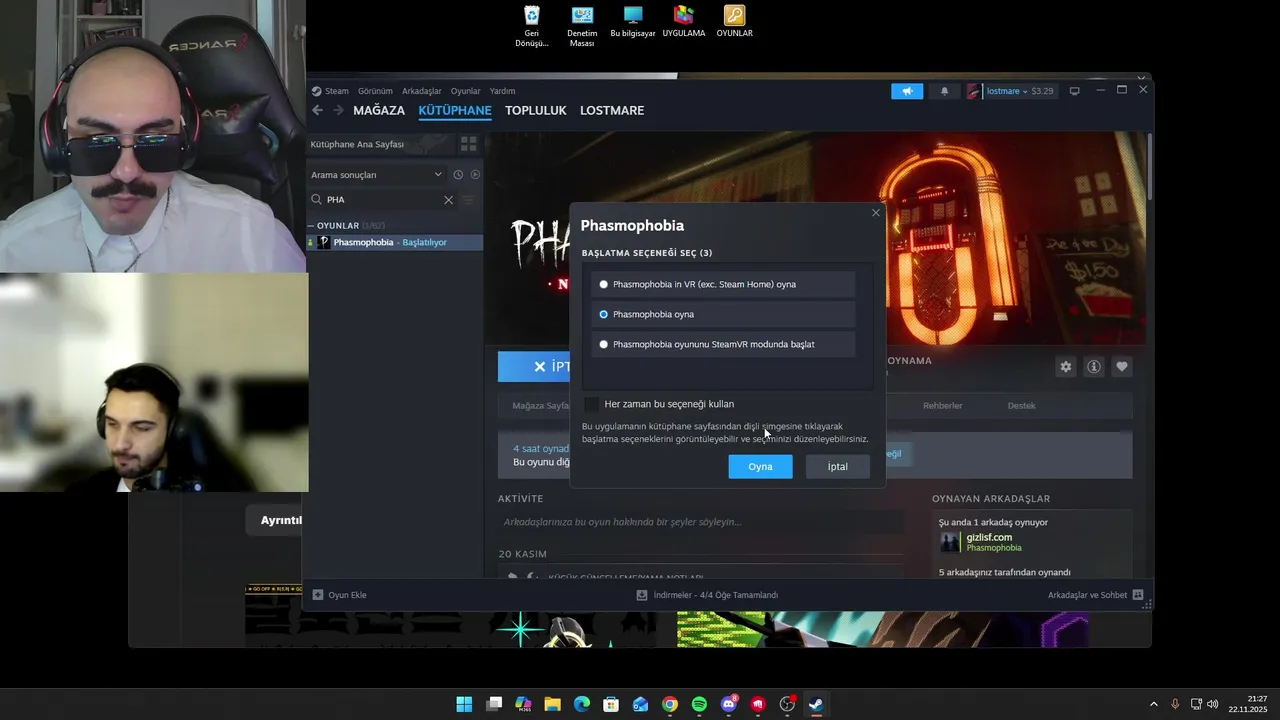This screenshot has height=720, width=1280.
Task: Open the Yardım menu
Action: pyautogui.click(x=502, y=91)
